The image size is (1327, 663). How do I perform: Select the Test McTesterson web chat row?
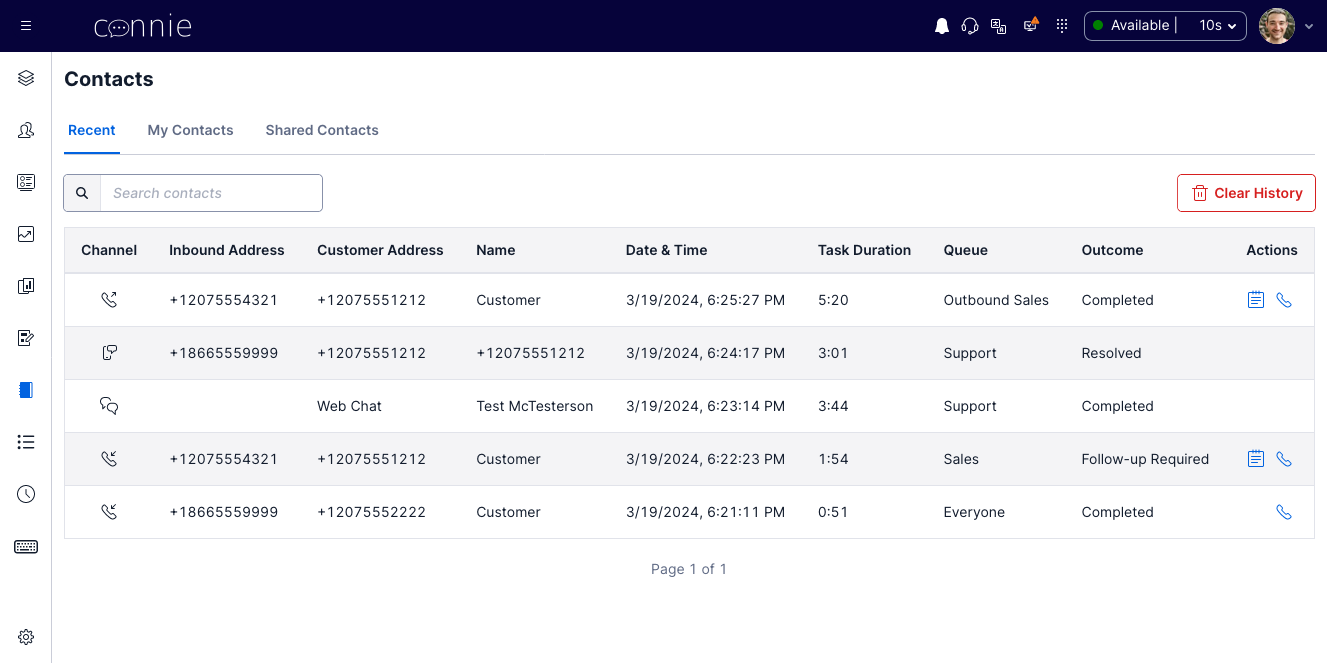click(689, 406)
